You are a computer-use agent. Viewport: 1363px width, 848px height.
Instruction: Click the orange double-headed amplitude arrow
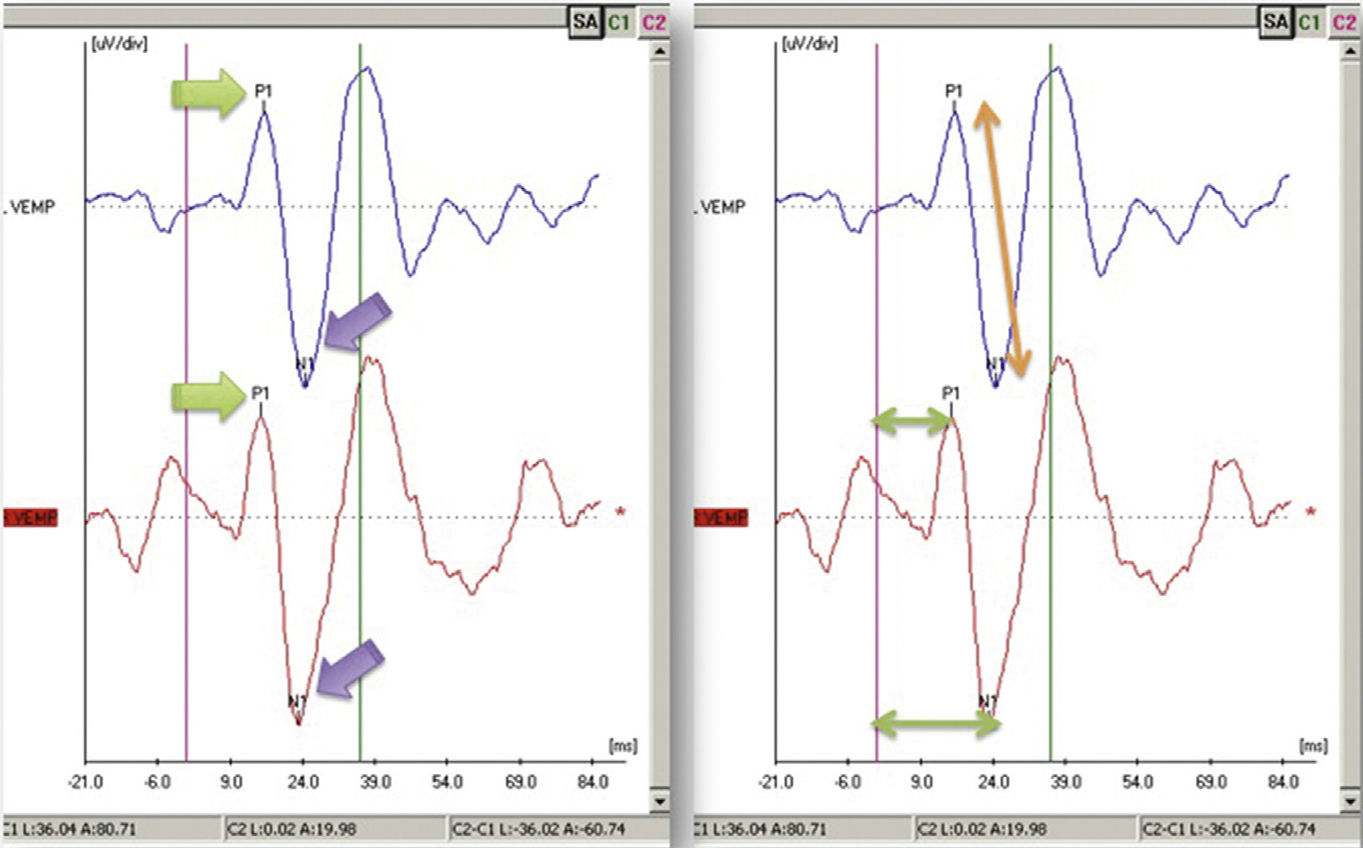tap(1002, 239)
